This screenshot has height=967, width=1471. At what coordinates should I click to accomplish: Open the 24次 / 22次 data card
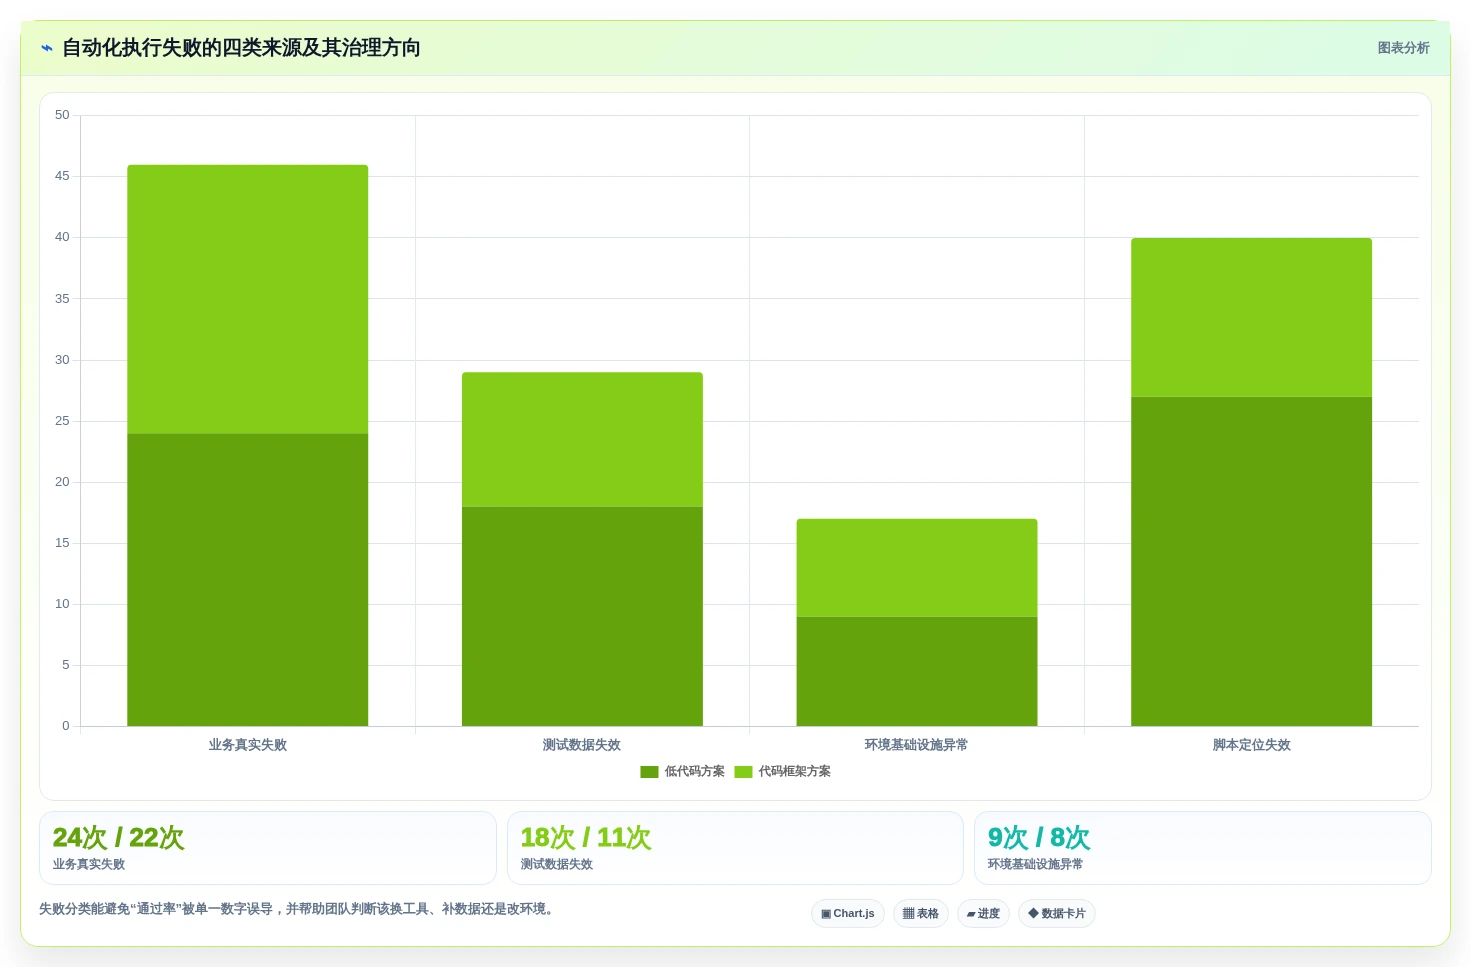pyautogui.click(x=268, y=848)
